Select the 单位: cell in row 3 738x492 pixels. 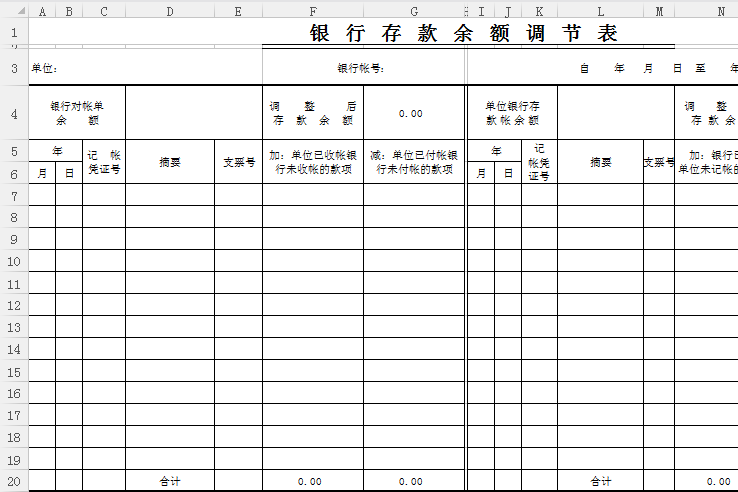(46, 69)
